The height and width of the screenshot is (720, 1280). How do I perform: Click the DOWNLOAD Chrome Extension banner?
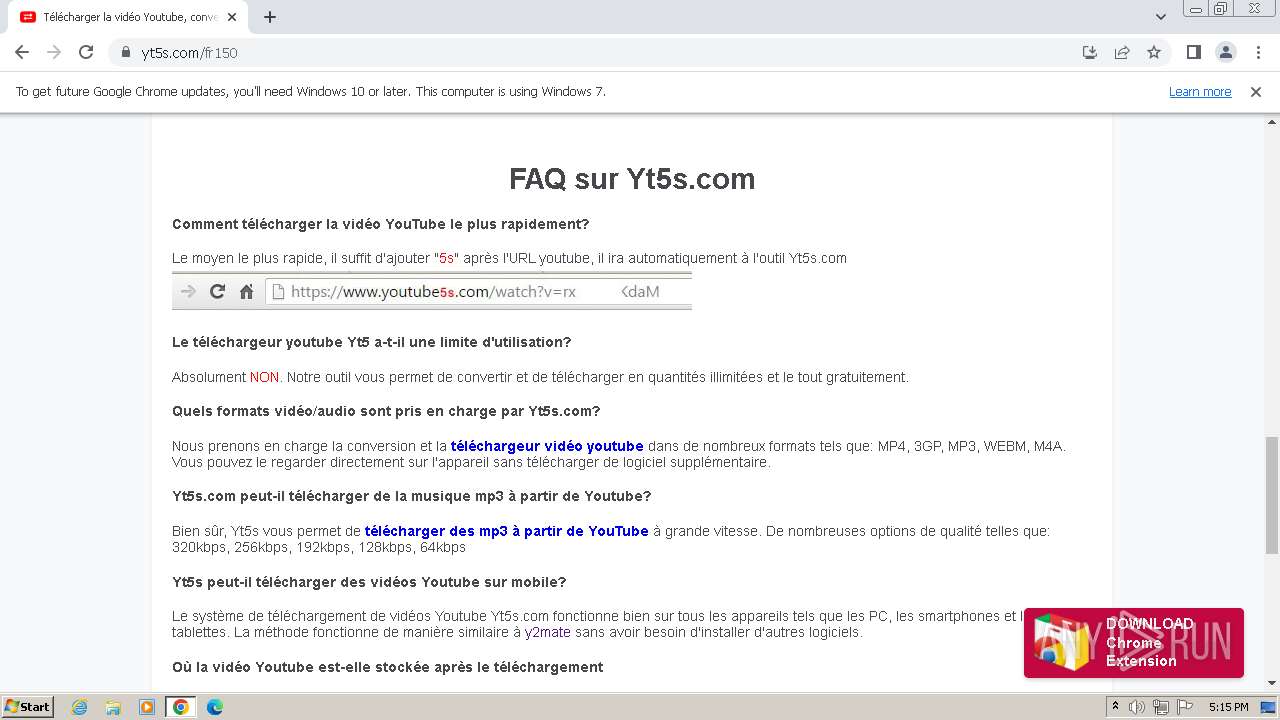(x=1133, y=643)
